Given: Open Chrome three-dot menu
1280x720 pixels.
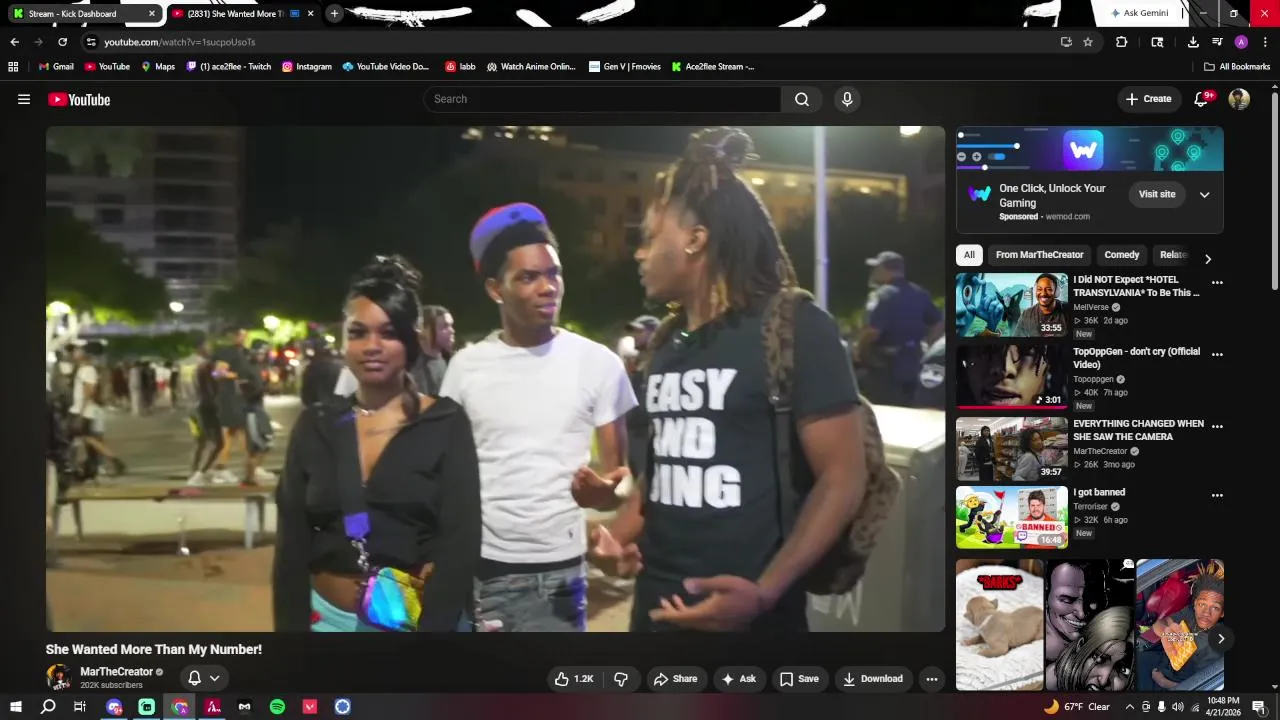Looking at the screenshot, I should point(1265,42).
